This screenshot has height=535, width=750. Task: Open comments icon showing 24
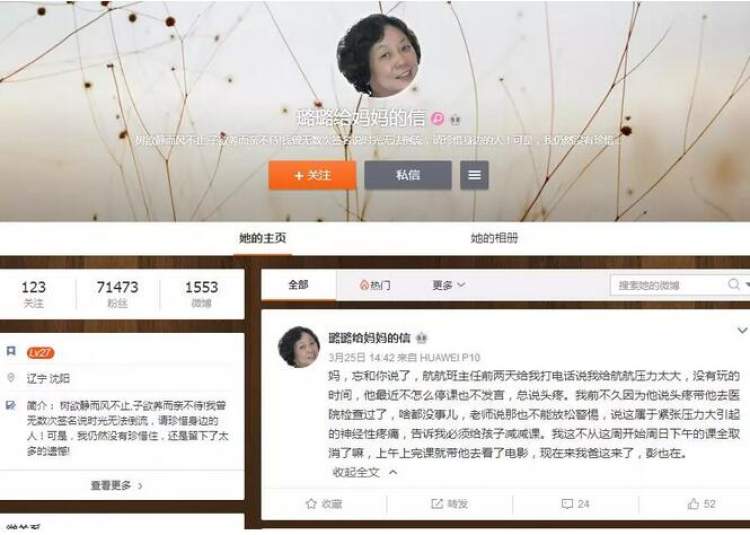point(567,504)
